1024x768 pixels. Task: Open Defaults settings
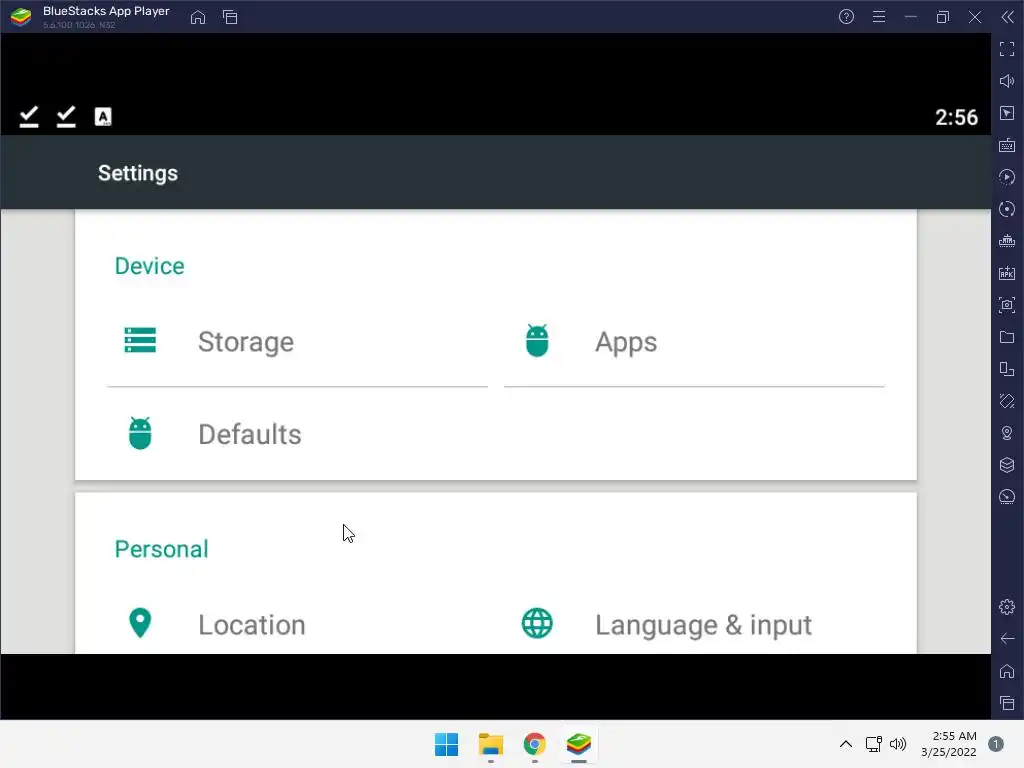(x=298, y=434)
